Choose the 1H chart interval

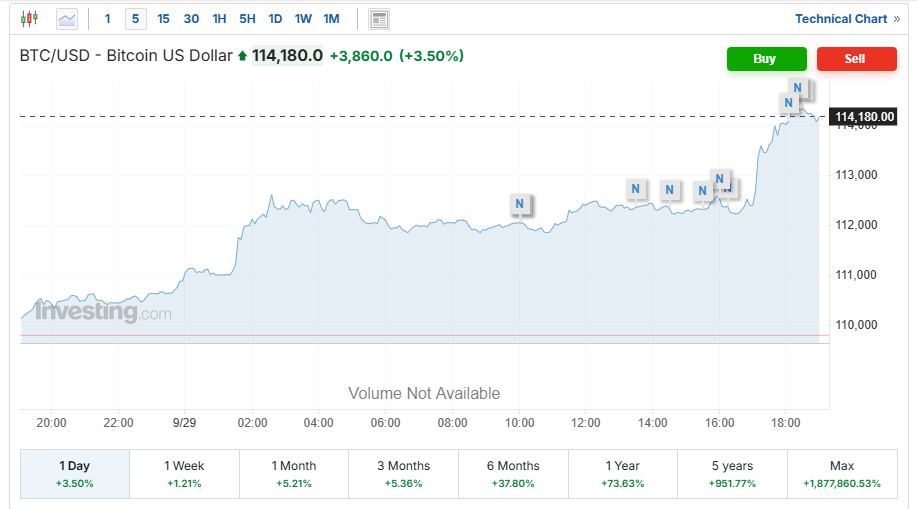coord(219,18)
